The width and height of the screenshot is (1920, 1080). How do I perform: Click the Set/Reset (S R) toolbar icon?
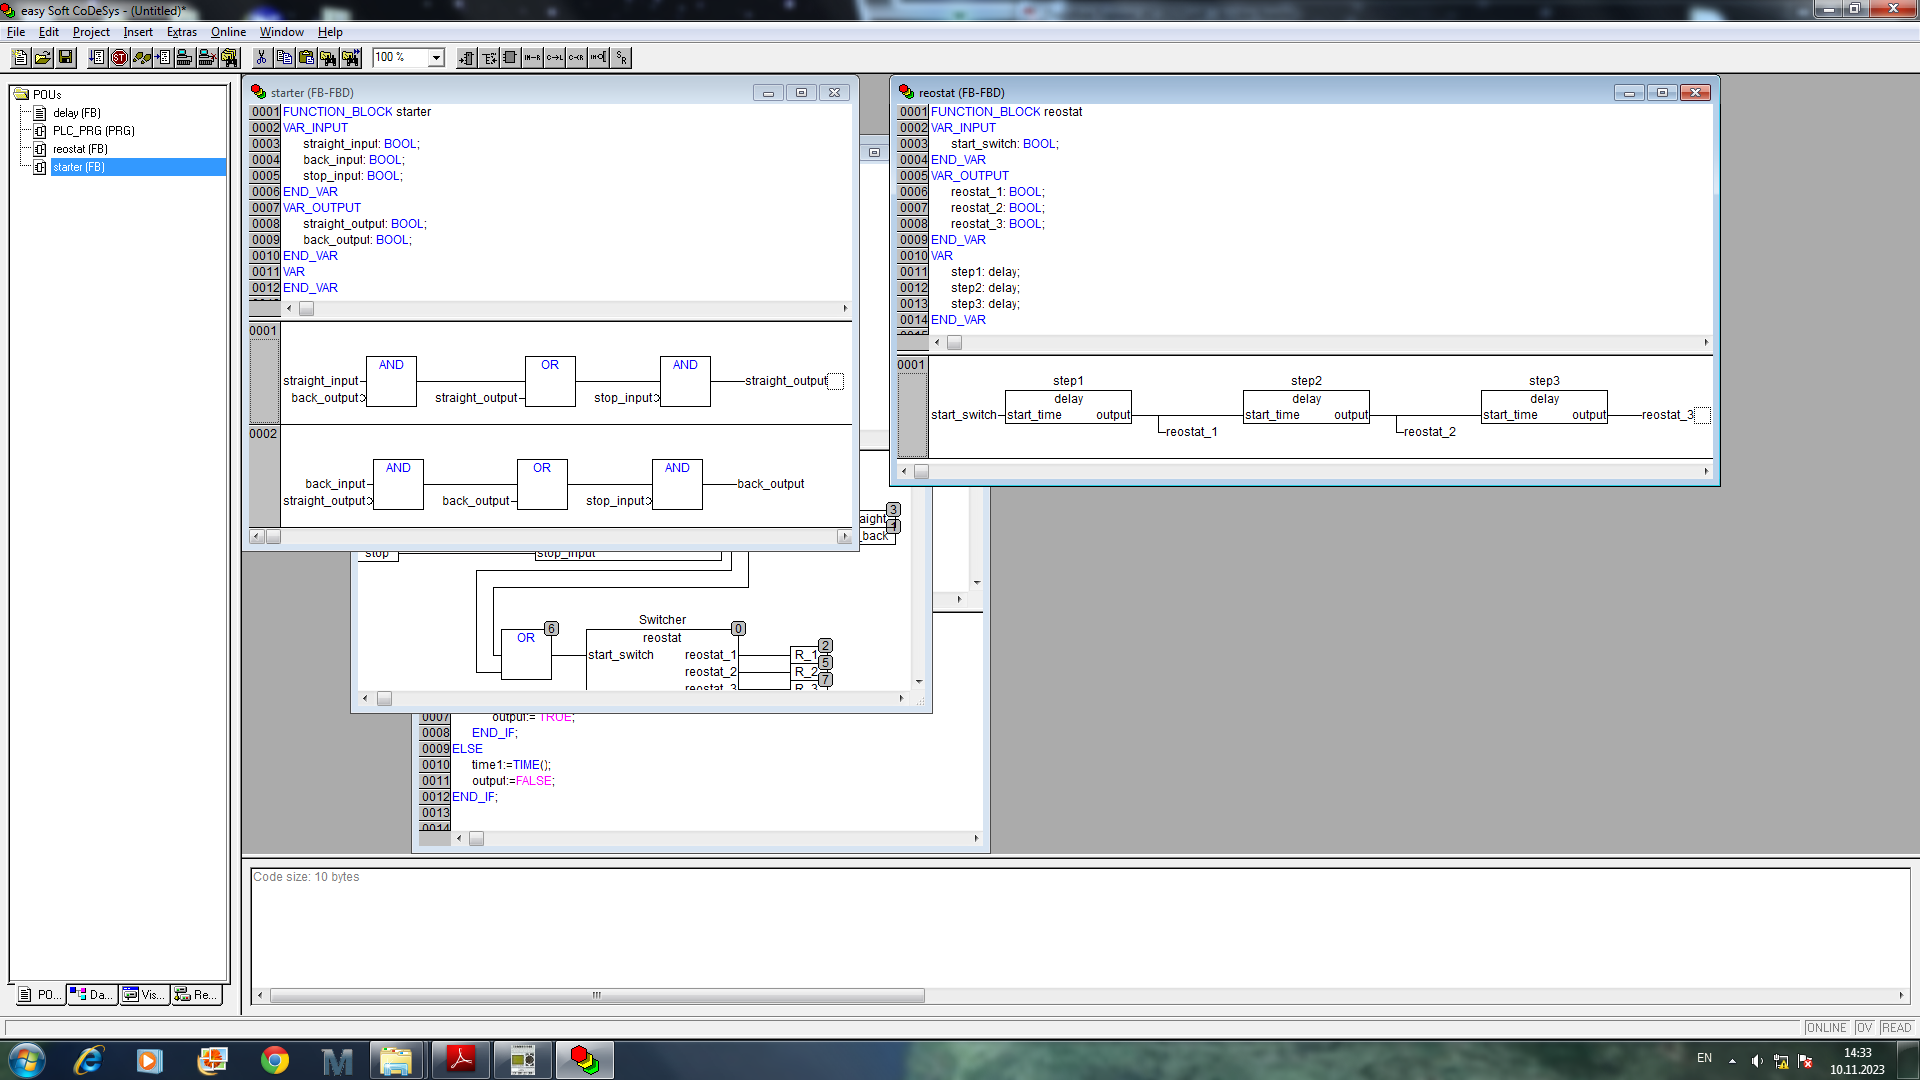621,57
